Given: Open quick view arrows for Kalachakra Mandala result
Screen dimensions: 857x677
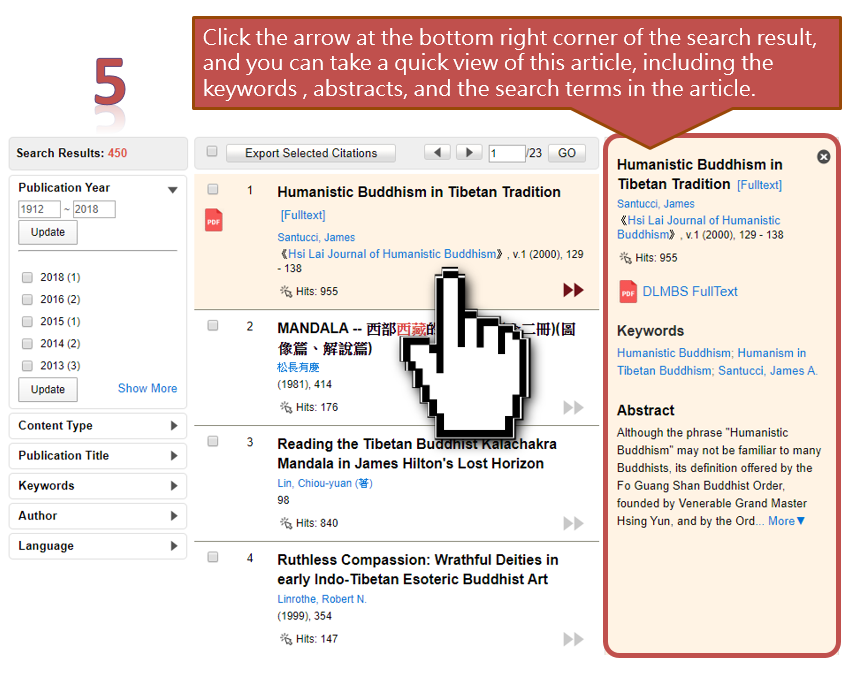Looking at the screenshot, I should pyautogui.click(x=573, y=523).
